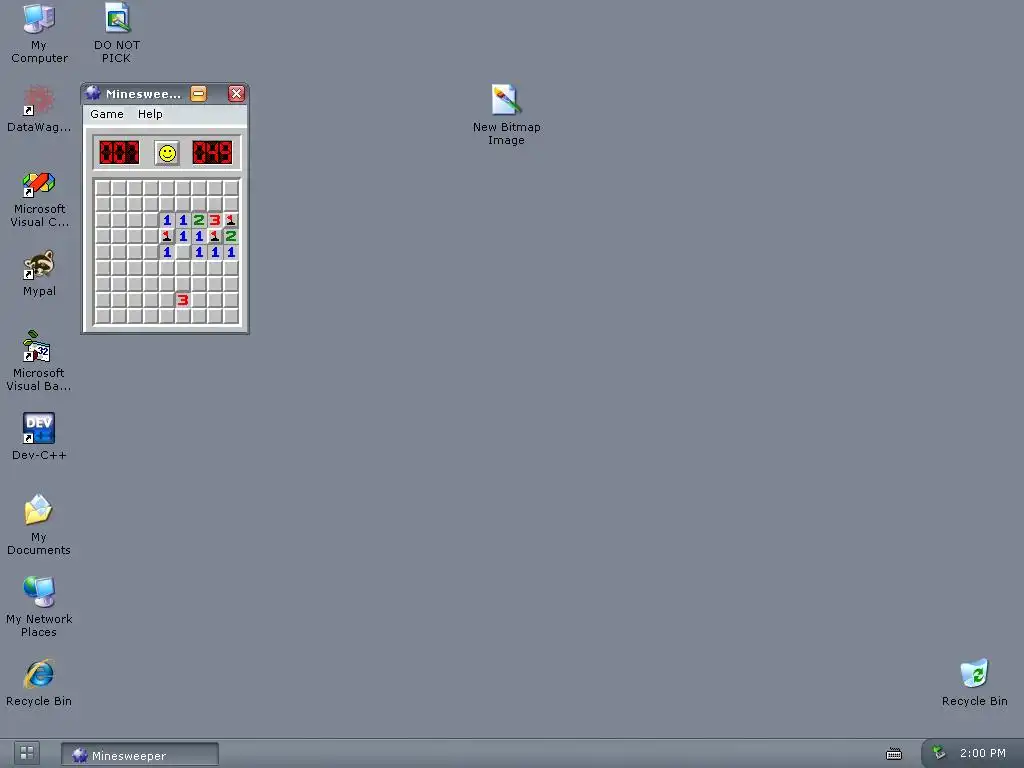Select the DO NOT PICK desktop file
Image resolution: width=1024 pixels, height=768 pixels.
pos(117,33)
